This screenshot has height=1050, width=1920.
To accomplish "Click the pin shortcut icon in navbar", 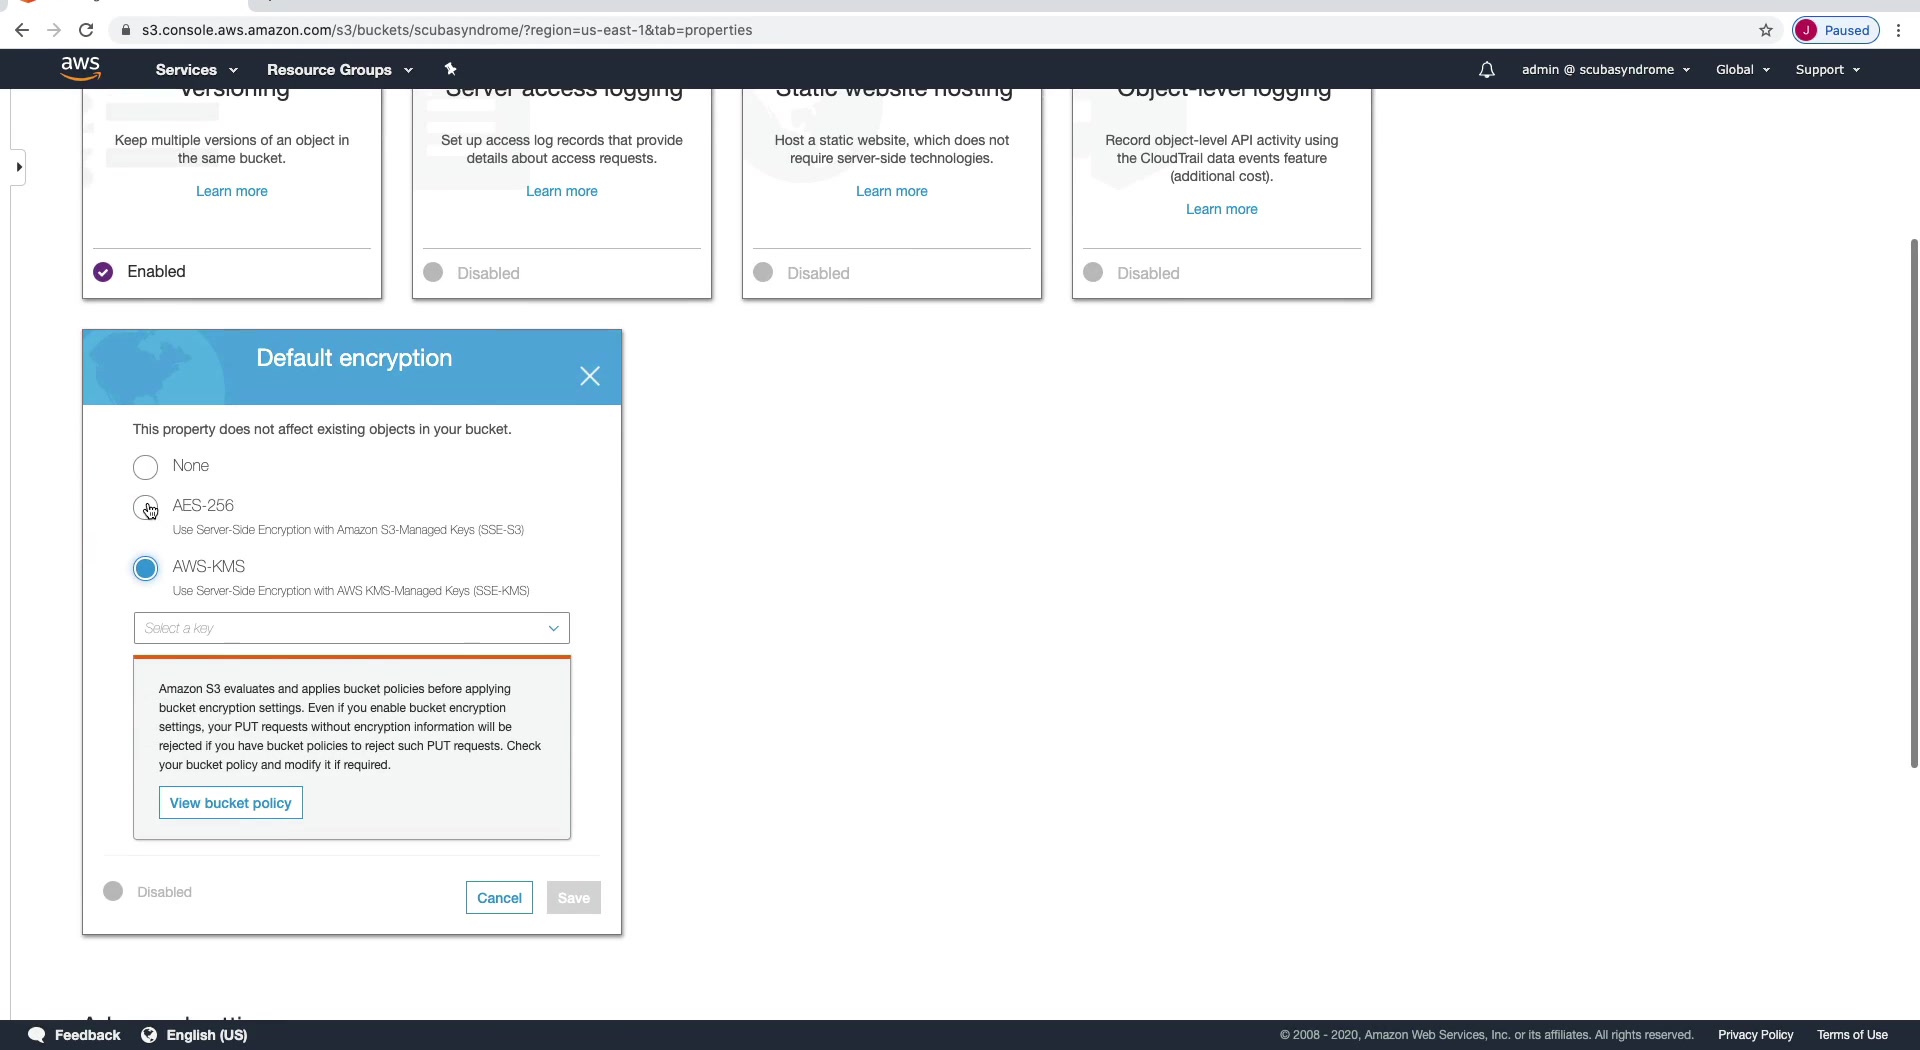I will pyautogui.click(x=450, y=69).
